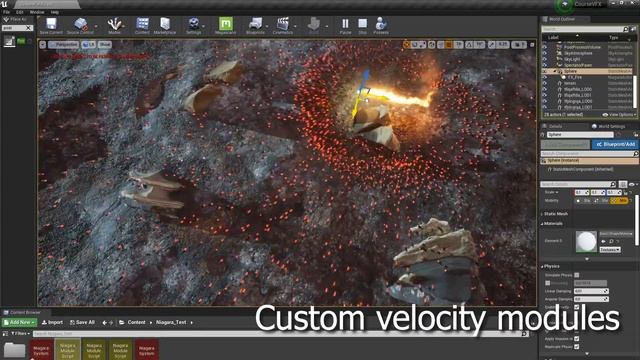
Task: Click the Build toolbar icon
Action: [313, 26]
